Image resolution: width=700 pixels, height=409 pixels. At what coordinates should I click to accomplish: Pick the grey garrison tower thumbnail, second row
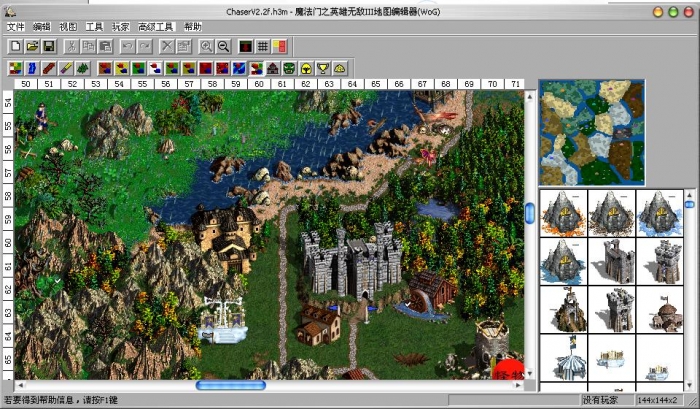click(x=612, y=262)
